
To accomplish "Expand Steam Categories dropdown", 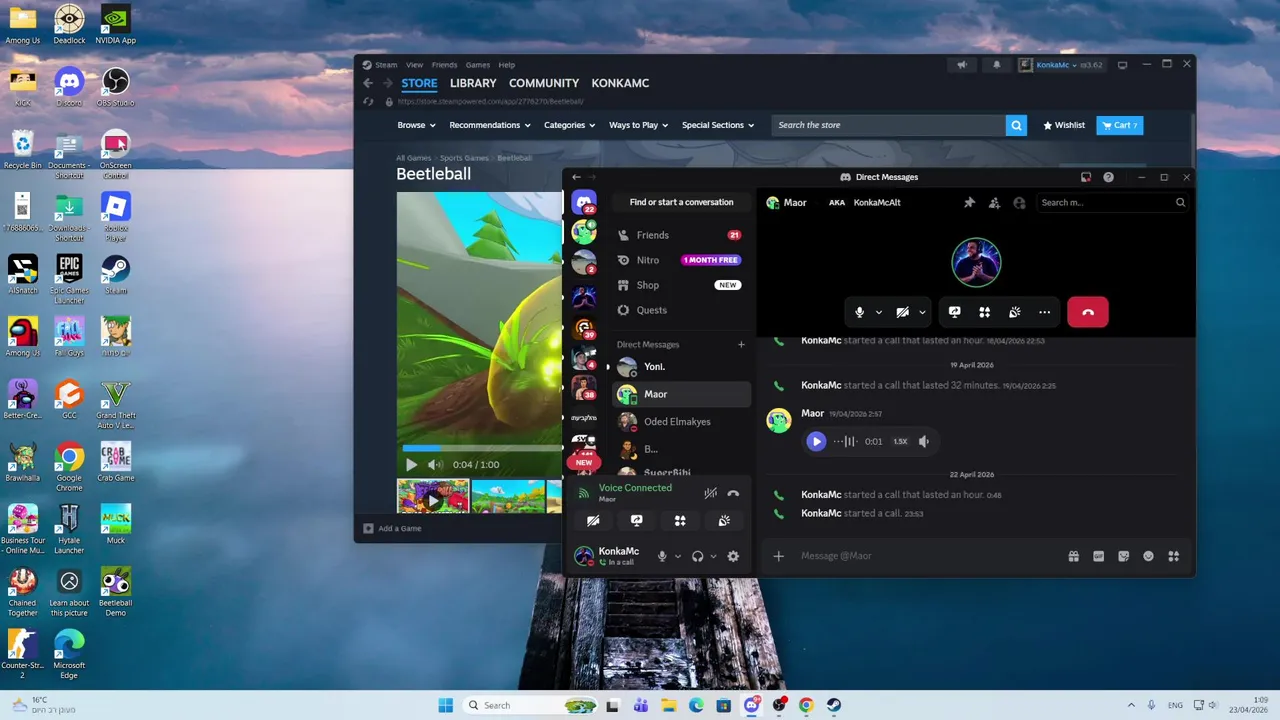I will click(x=569, y=125).
